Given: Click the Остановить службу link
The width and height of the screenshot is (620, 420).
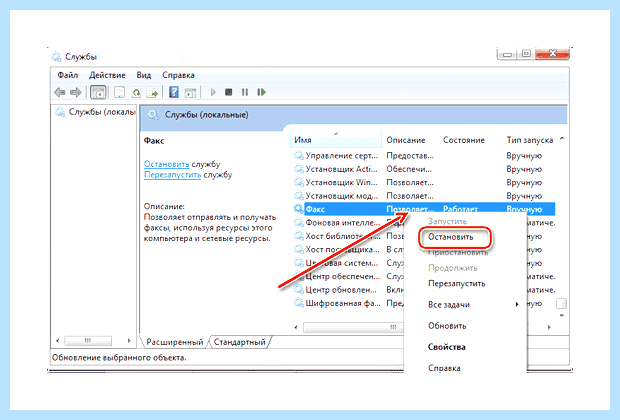Looking at the screenshot, I should click(166, 164).
